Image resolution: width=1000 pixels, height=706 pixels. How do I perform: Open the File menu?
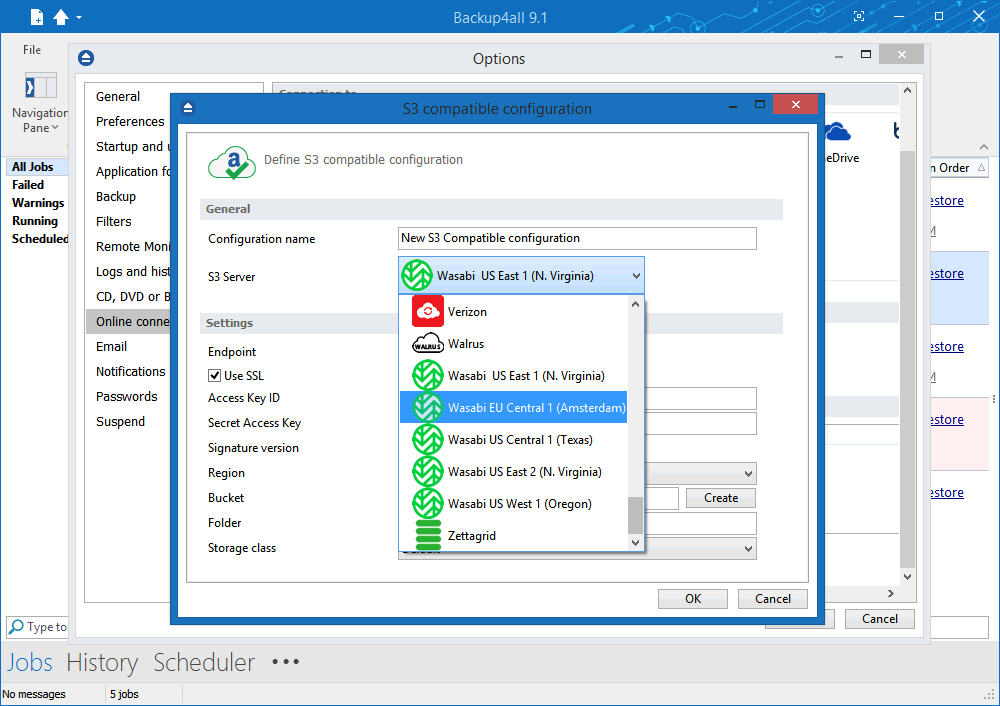(x=32, y=50)
